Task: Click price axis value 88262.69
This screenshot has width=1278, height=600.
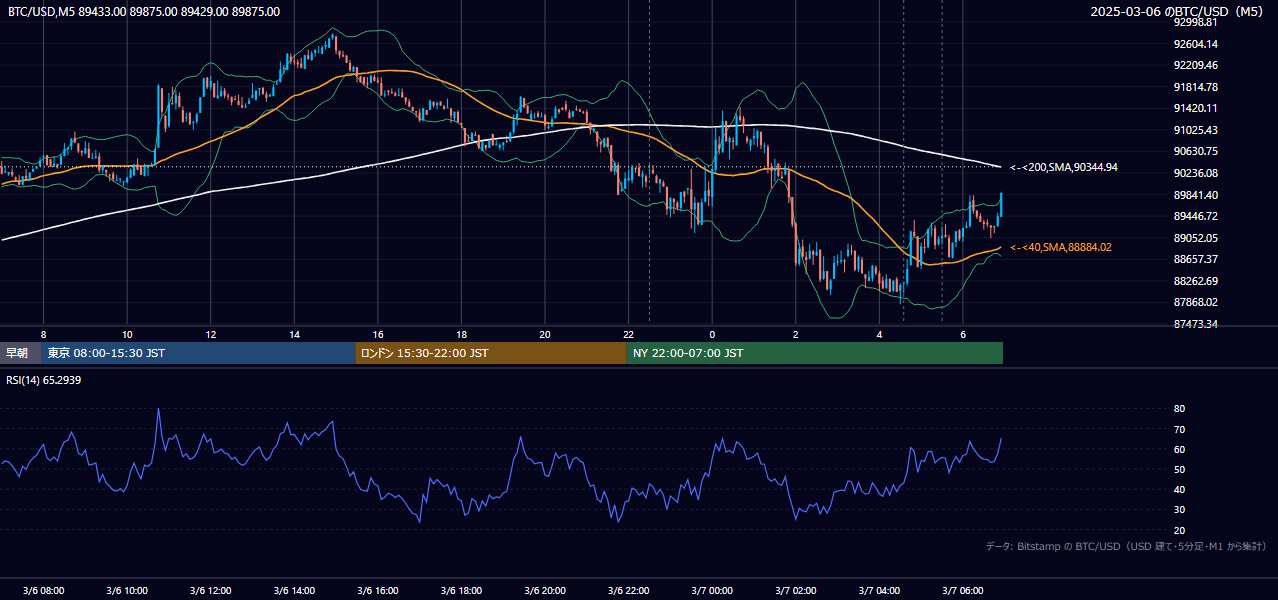Action: 1195,281
